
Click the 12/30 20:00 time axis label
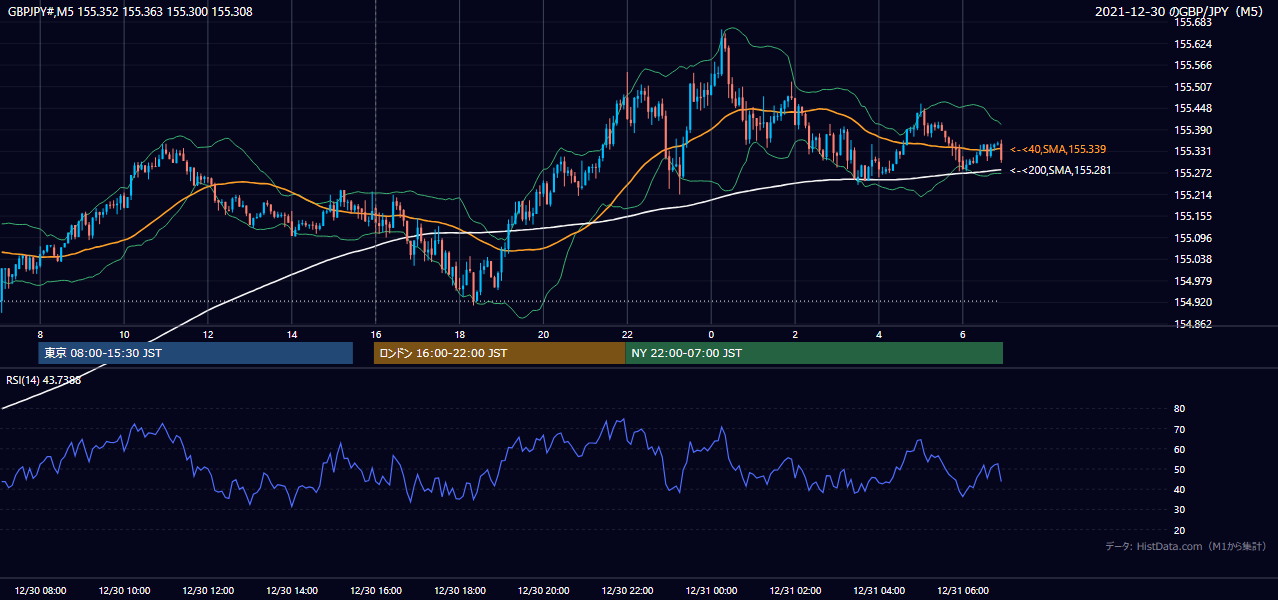point(543,590)
